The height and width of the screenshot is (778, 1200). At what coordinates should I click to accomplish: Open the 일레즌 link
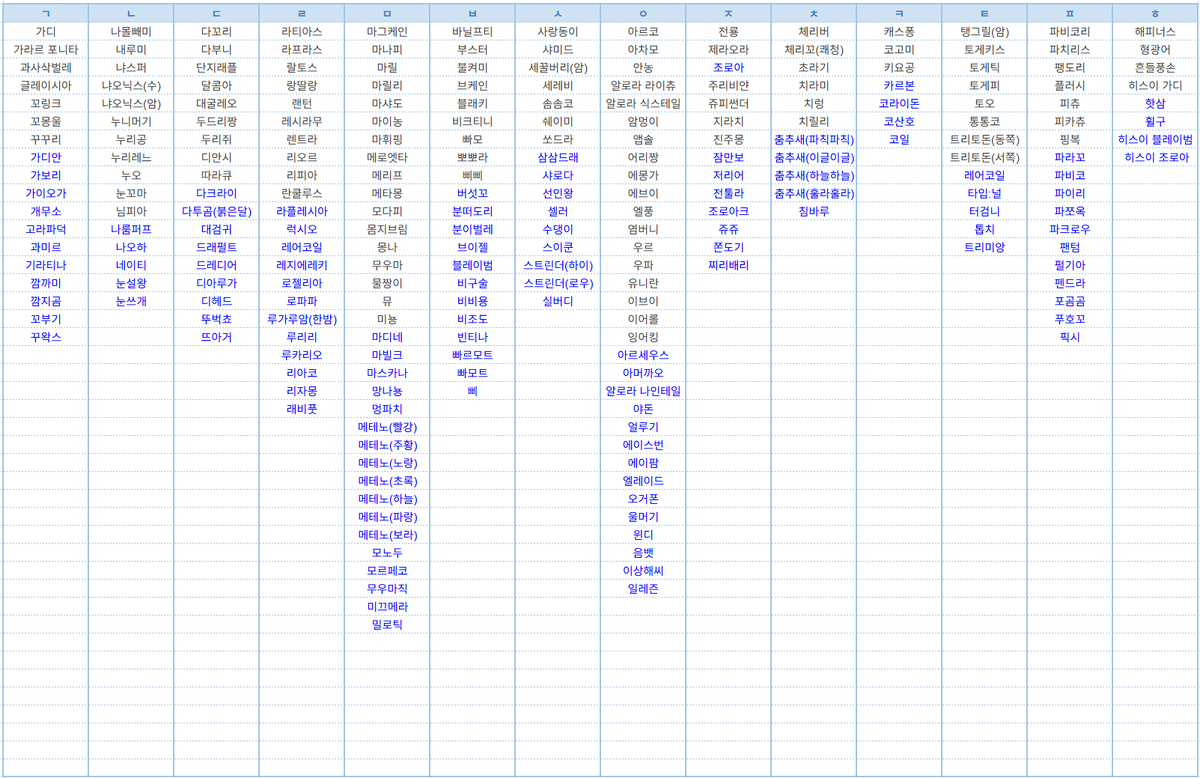643,589
